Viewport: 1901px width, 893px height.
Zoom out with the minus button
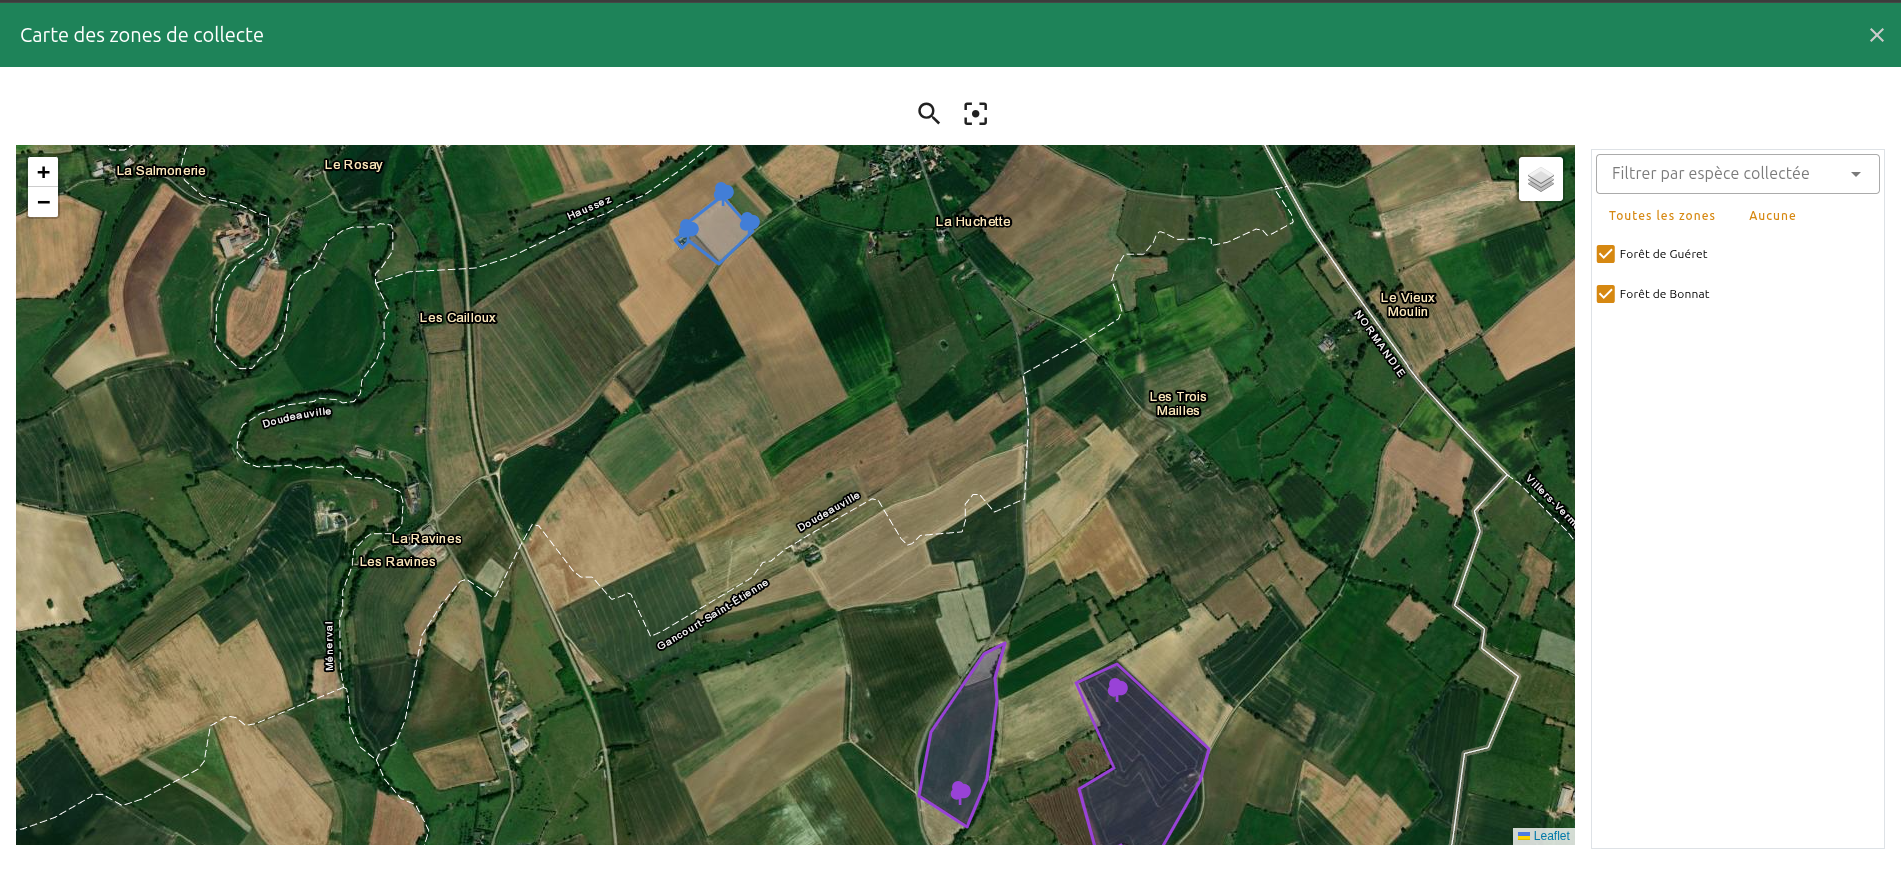43,202
